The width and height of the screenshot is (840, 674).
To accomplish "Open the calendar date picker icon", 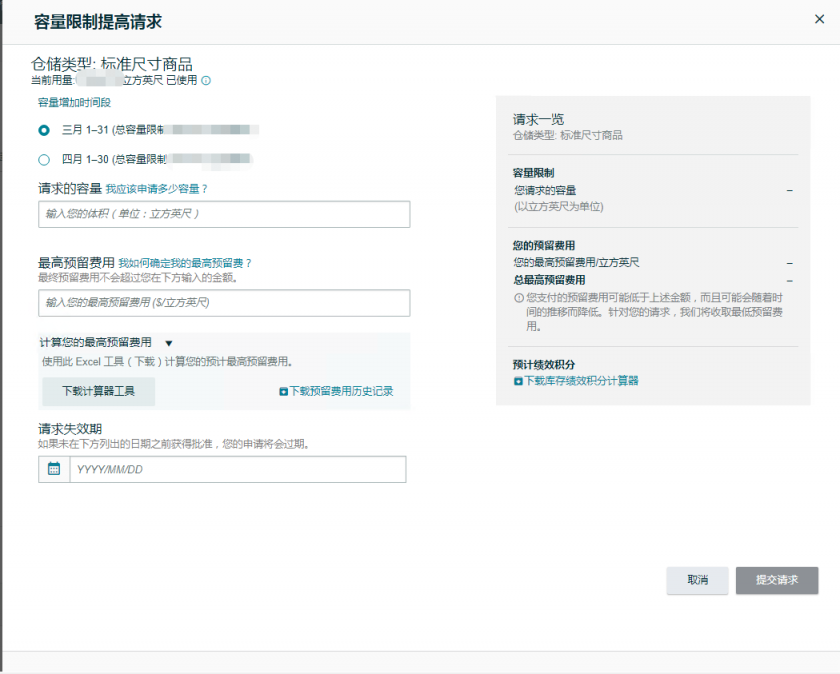I will point(54,469).
